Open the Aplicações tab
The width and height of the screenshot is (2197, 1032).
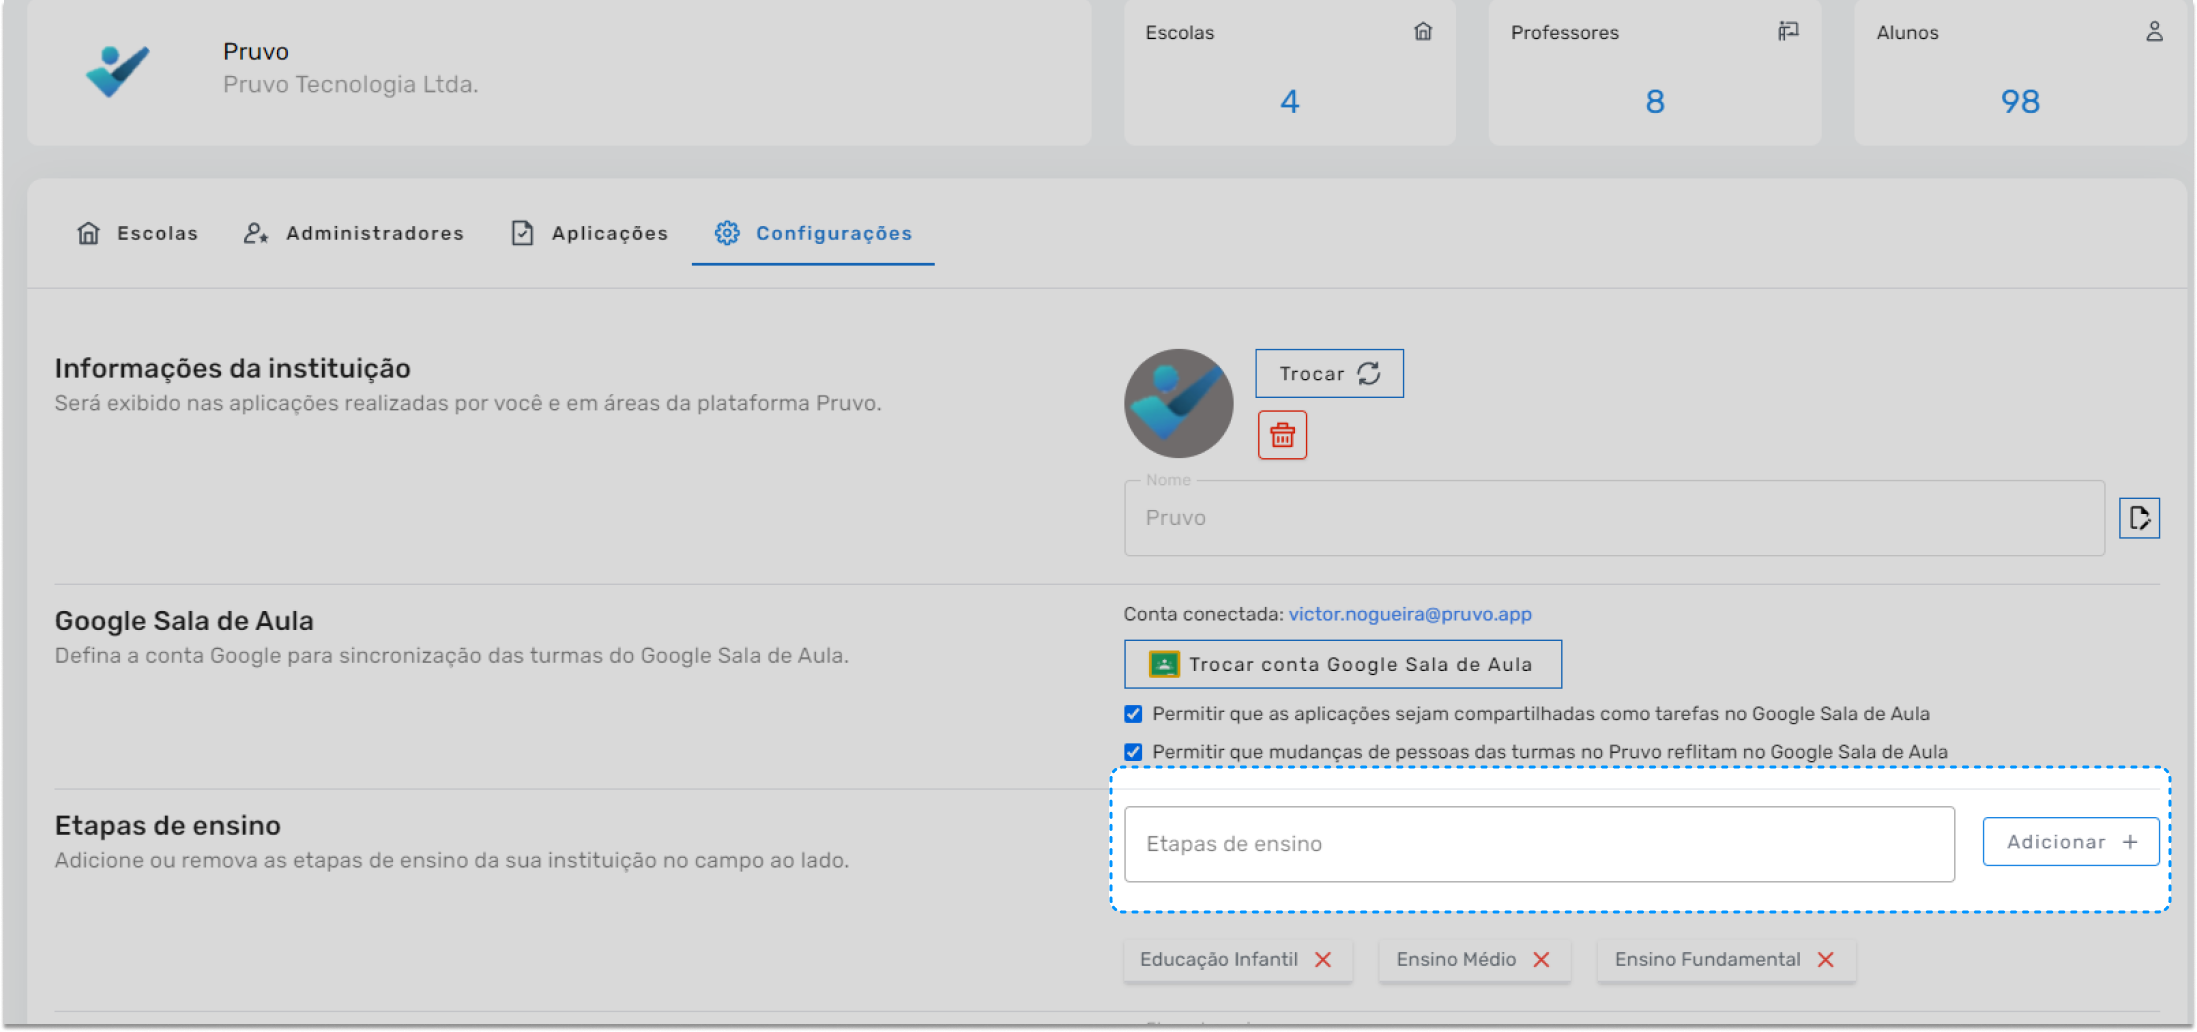[x=589, y=233]
